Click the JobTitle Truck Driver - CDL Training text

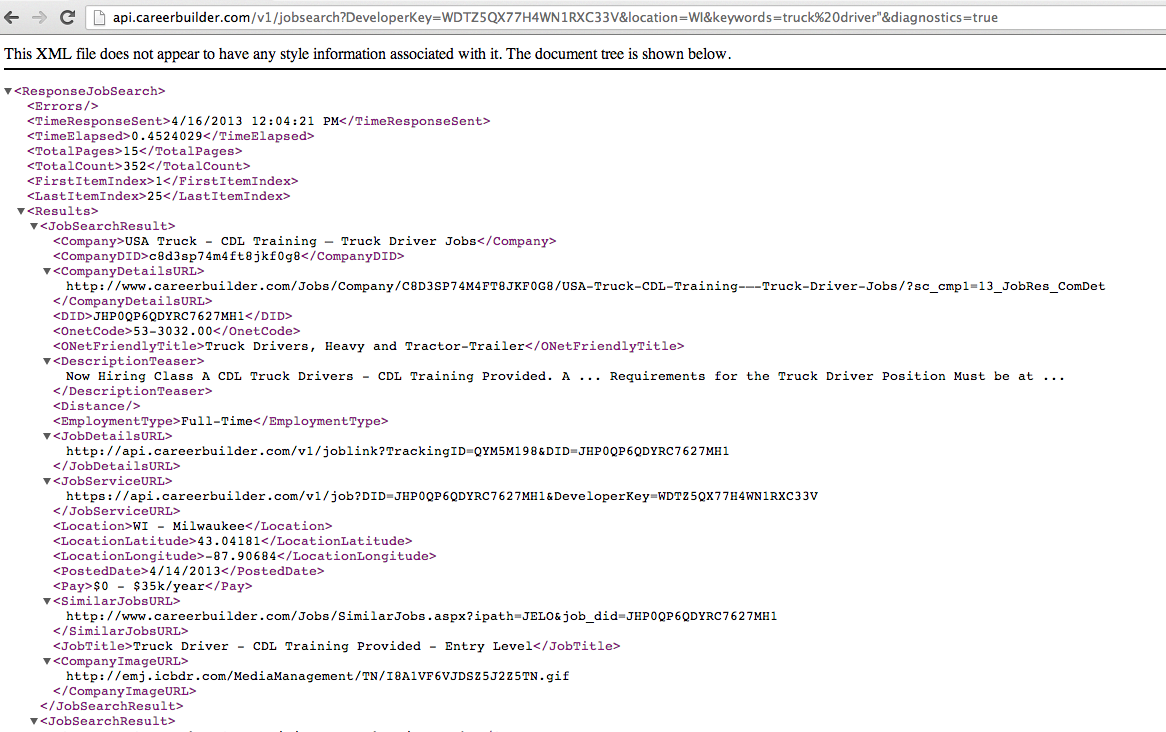(332, 646)
